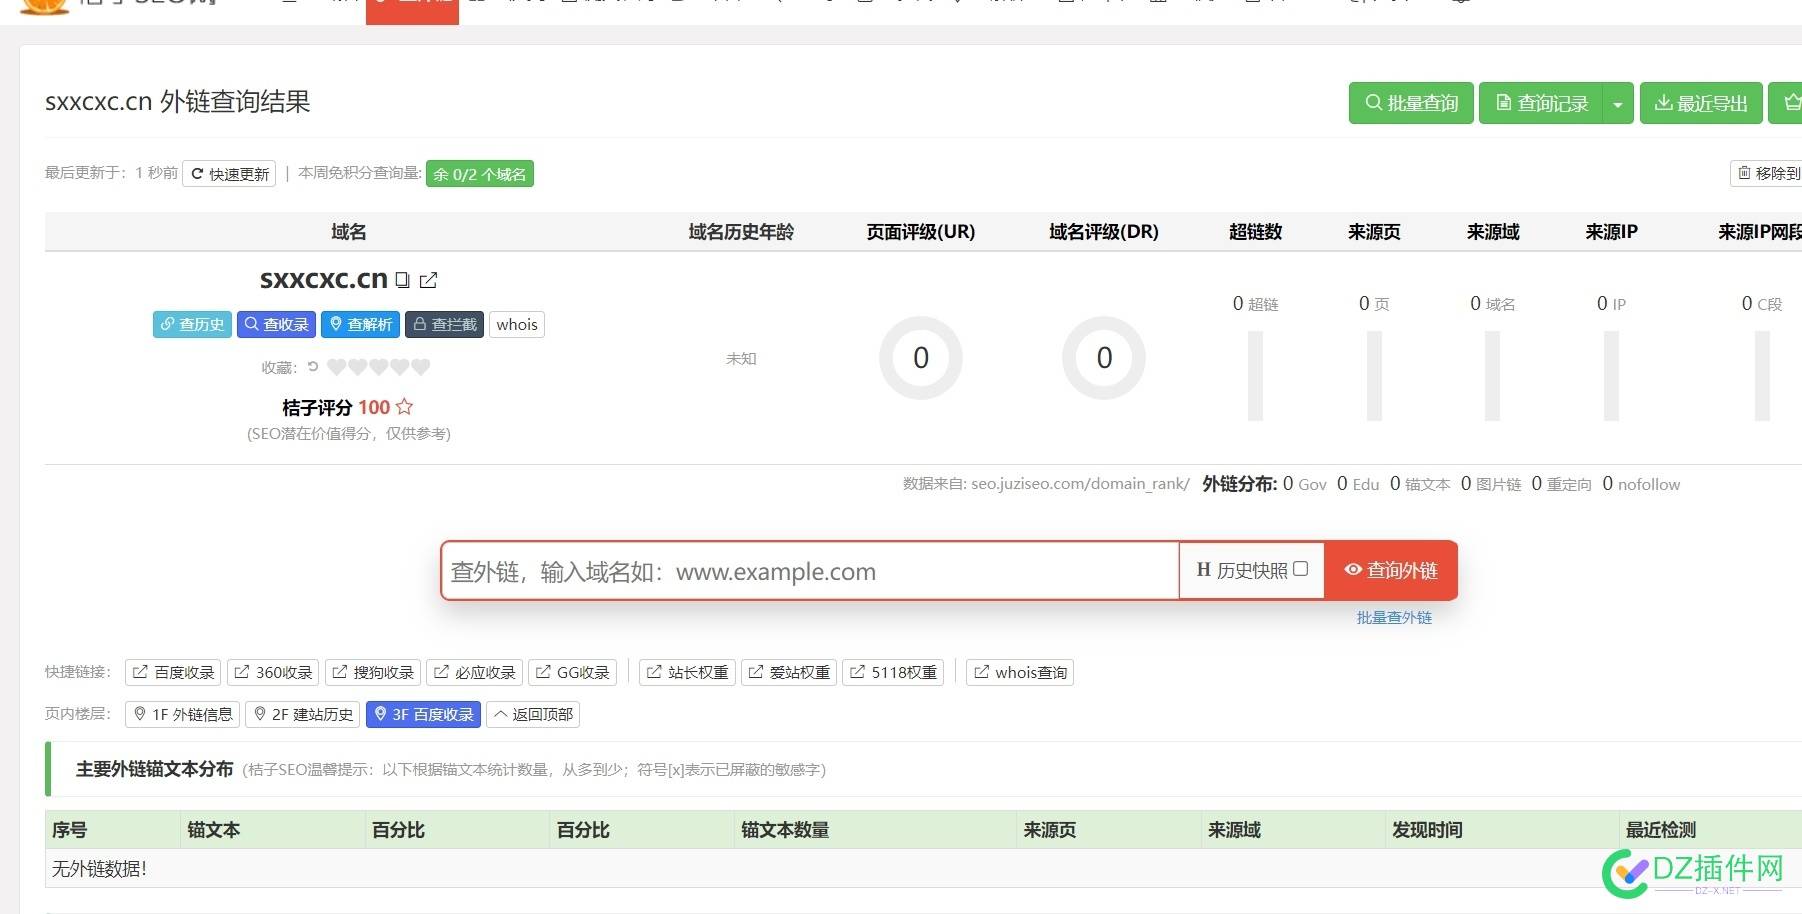This screenshot has width=1802, height=914.
Task: Click the 超链数 column header
Action: pyautogui.click(x=1256, y=232)
